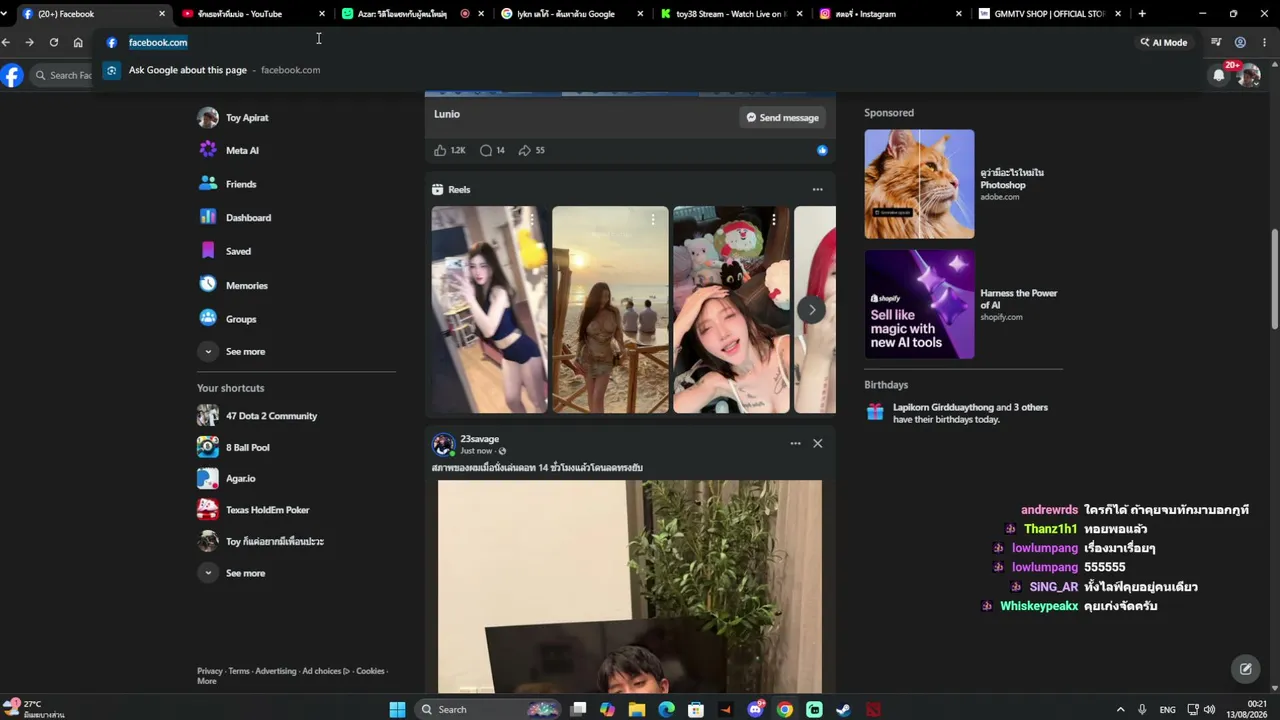Open new message compose icon
The height and width of the screenshot is (720, 1280).
pyautogui.click(x=1245, y=669)
